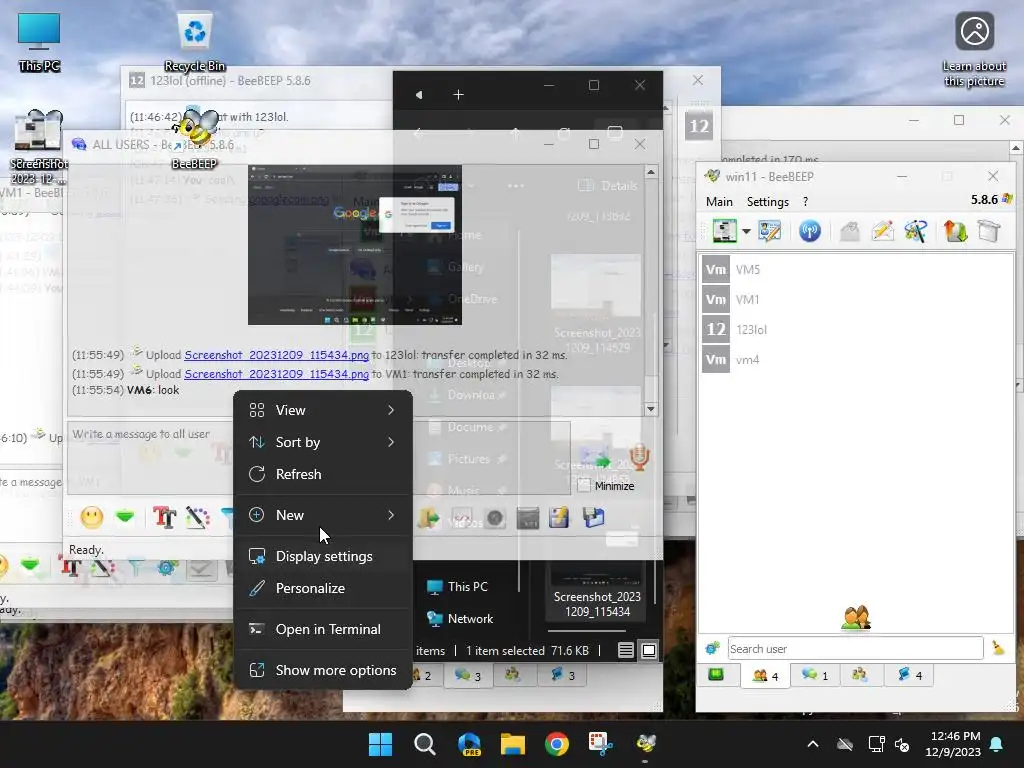Click the gear icon left of Search user
Viewport: 1024px width, 768px height.
[x=712, y=648]
